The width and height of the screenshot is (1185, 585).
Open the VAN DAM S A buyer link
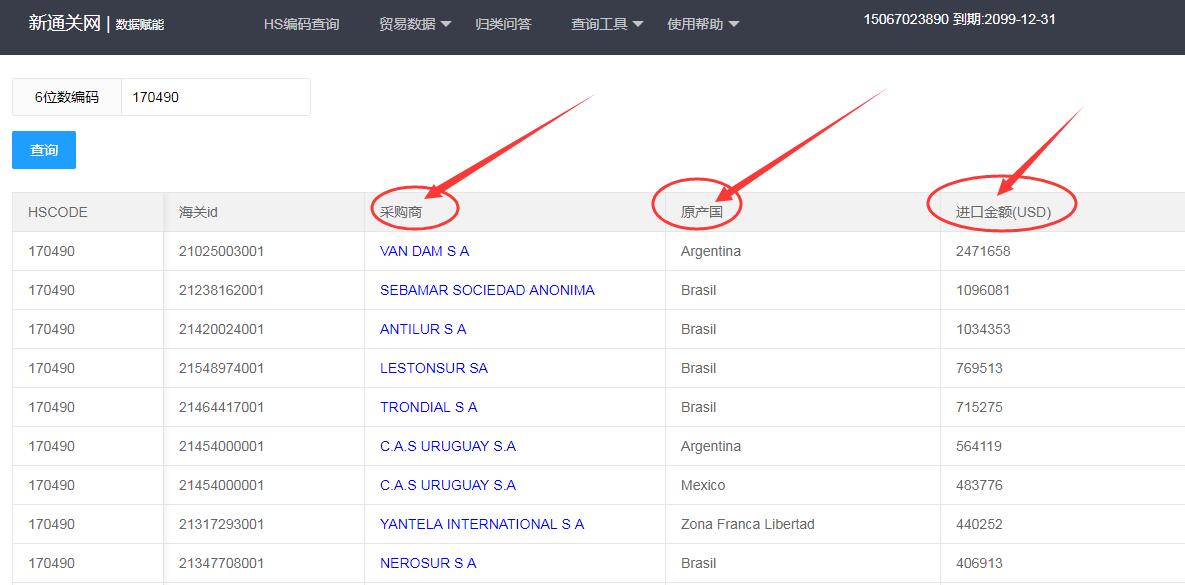425,251
